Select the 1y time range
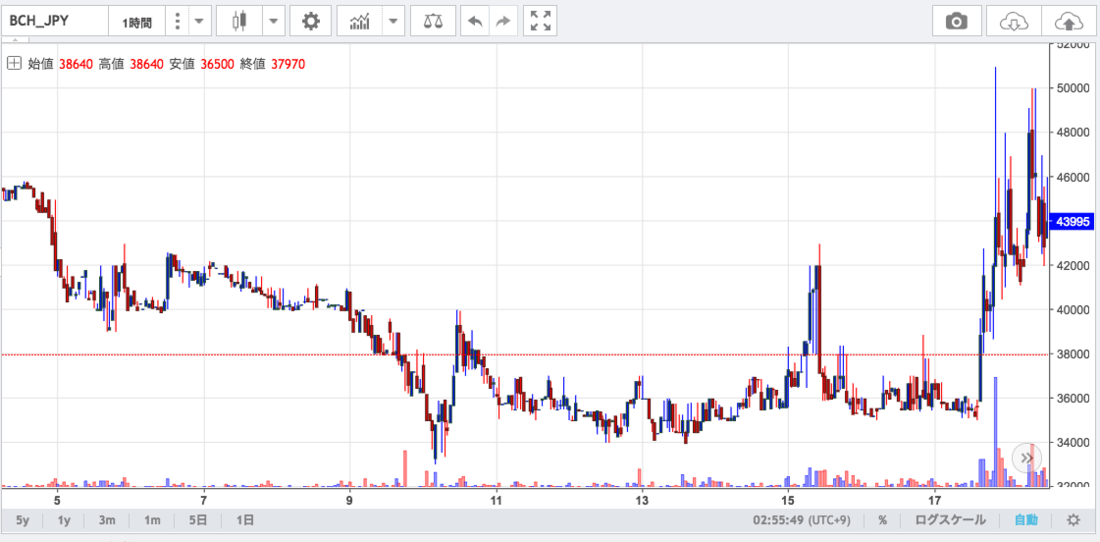Viewport: 1100px width, 542px height. coord(64,520)
